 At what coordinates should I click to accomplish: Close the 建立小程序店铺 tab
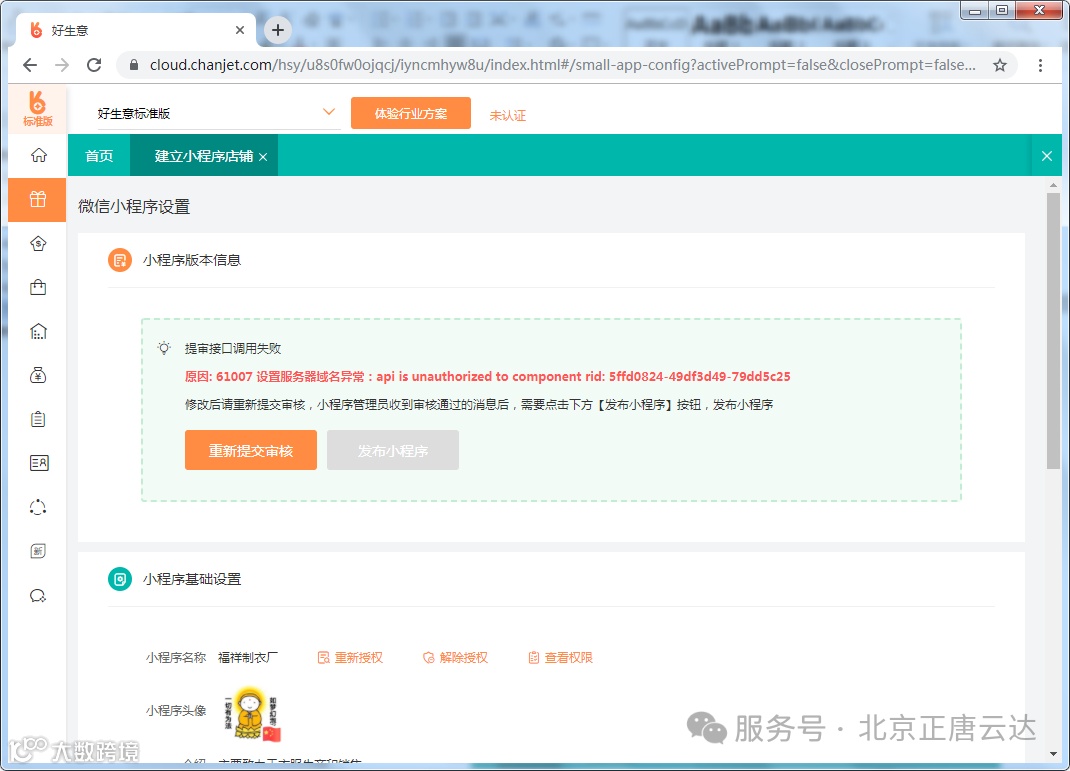point(263,157)
